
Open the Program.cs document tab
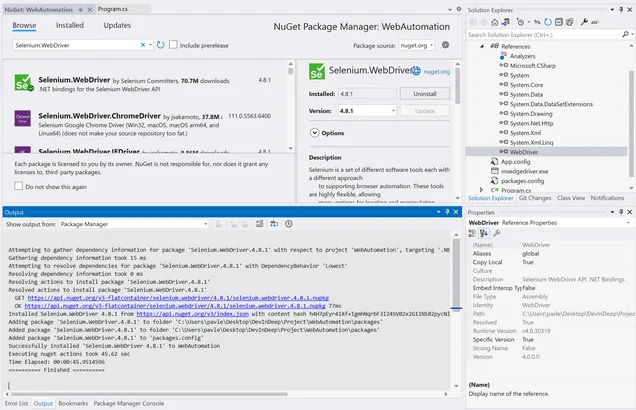coord(113,9)
